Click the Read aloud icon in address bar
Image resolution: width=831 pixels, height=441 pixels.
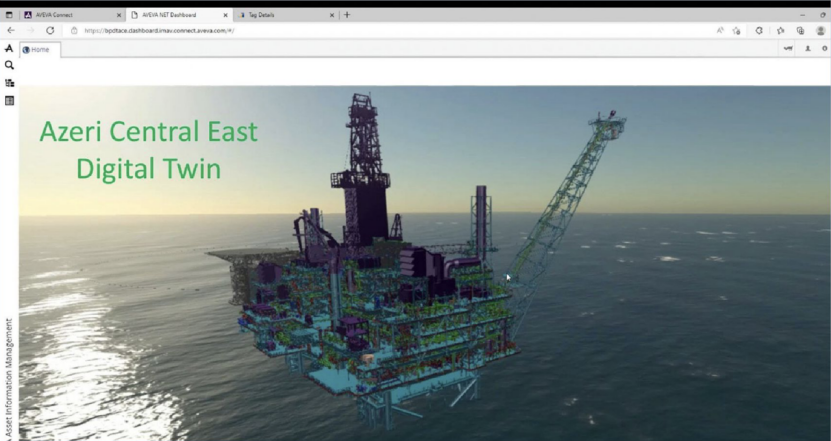(x=720, y=31)
